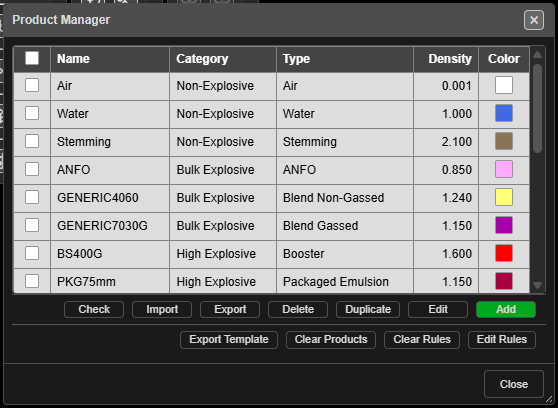Sort by the Name column header

tap(110, 59)
